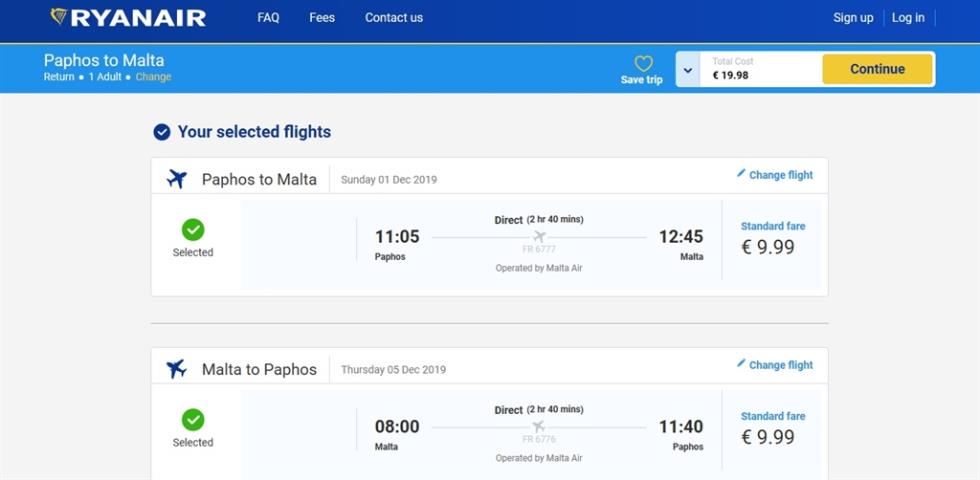This screenshot has height=480, width=980.
Task: Click the Ryanair harp logo
Action: (59, 16)
